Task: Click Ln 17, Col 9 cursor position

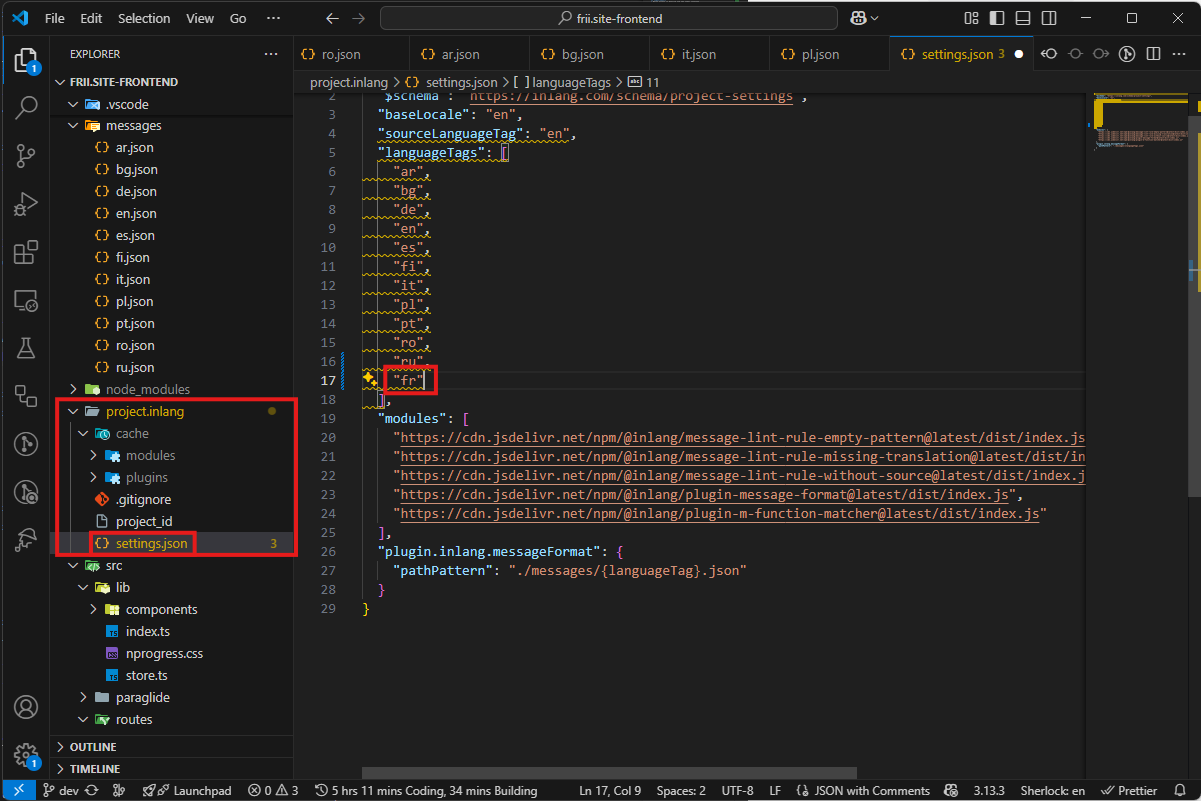Action: point(610,790)
